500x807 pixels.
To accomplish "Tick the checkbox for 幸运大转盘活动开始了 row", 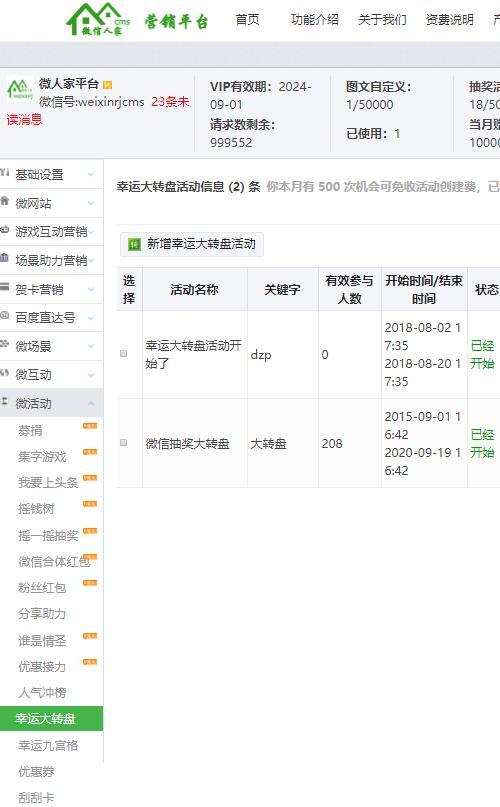I will click(124, 354).
